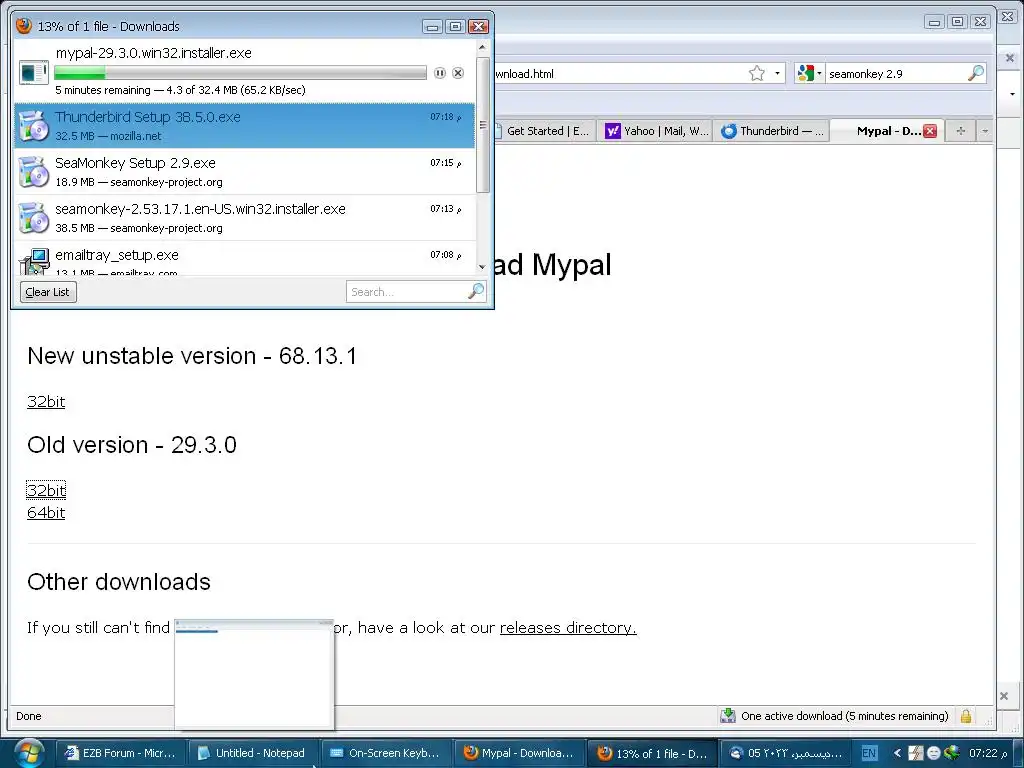
Task: Select the emailtray_setup.exe entry
Action: tap(244, 259)
